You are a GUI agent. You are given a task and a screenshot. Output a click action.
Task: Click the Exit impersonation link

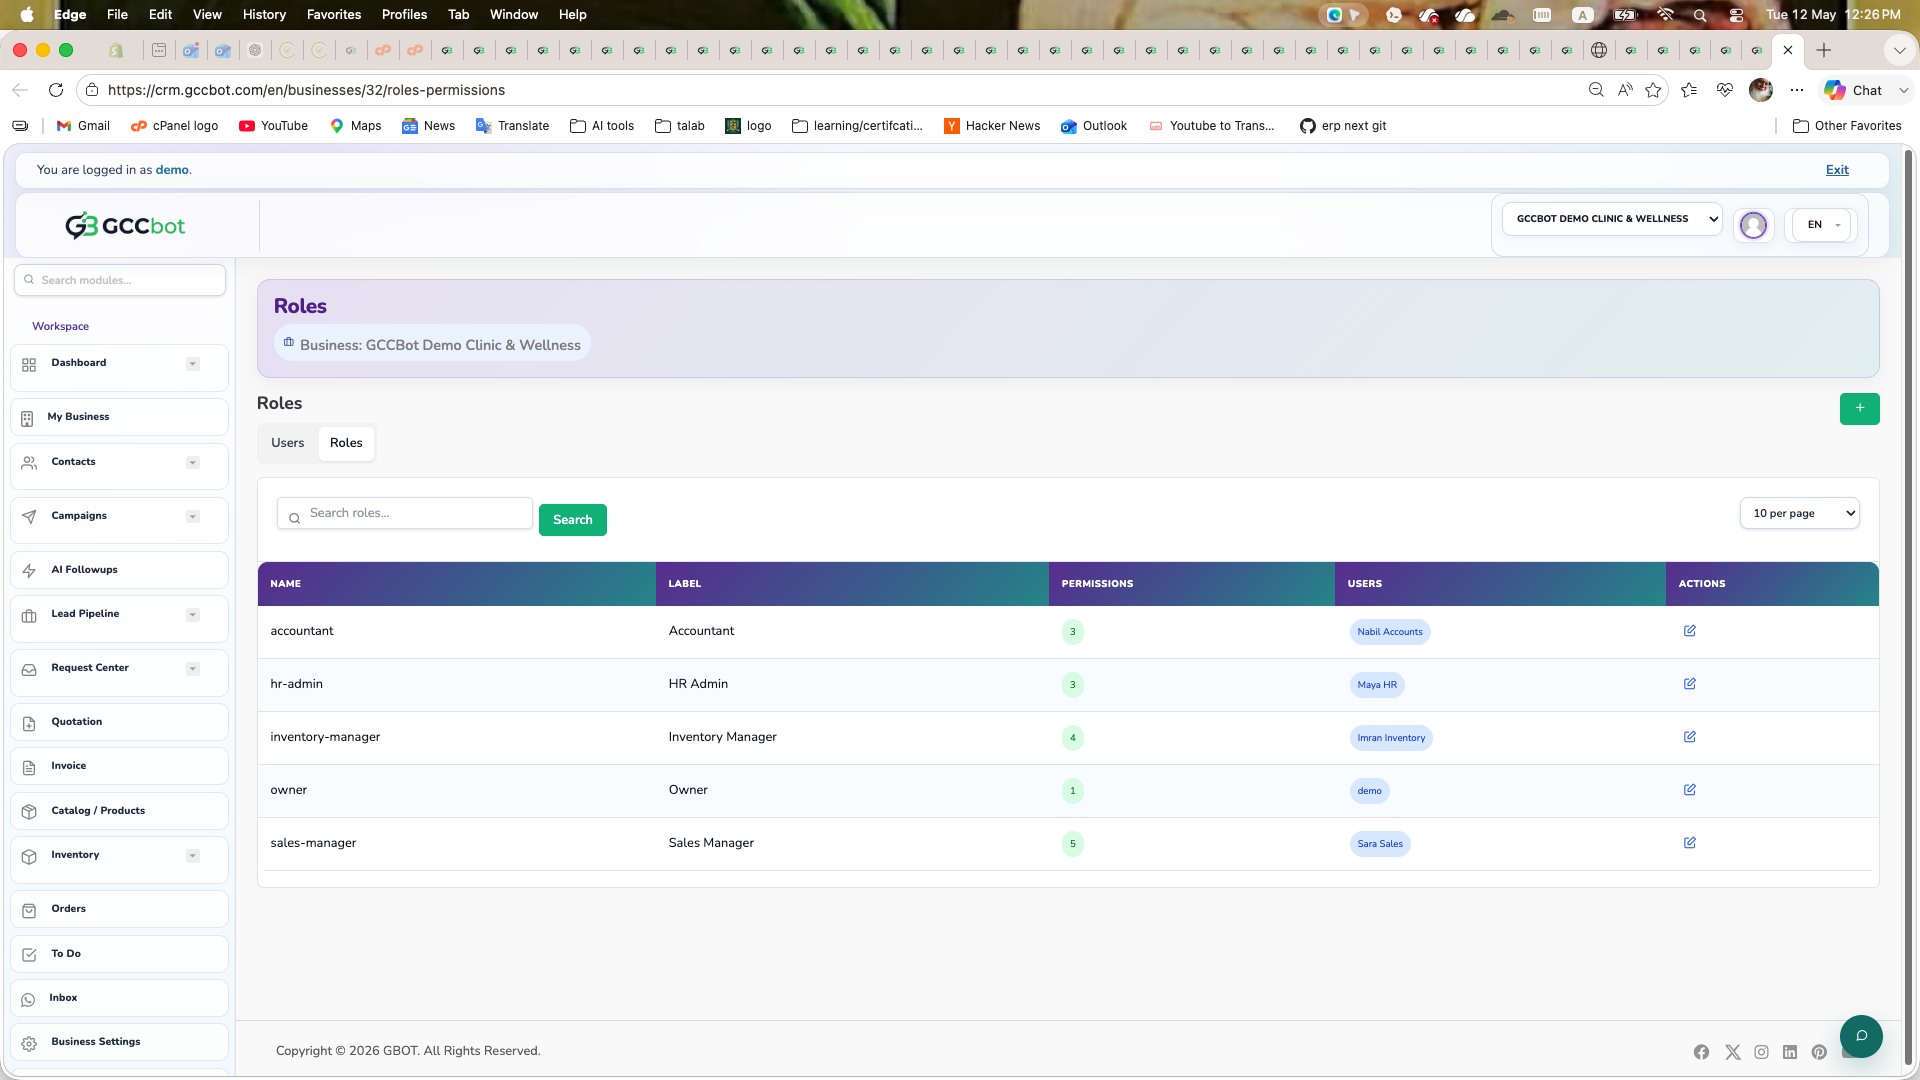click(1837, 170)
